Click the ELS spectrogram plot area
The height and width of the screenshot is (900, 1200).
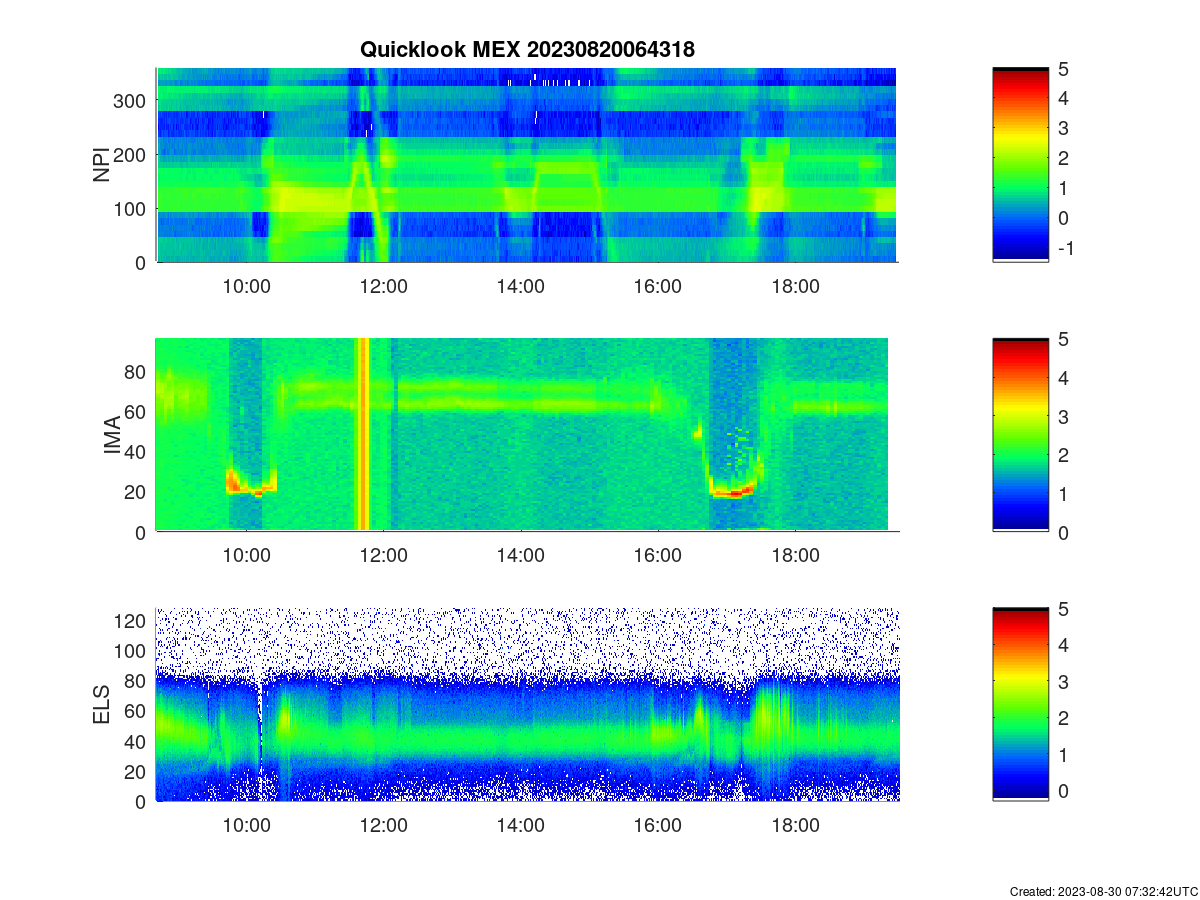click(527, 704)
